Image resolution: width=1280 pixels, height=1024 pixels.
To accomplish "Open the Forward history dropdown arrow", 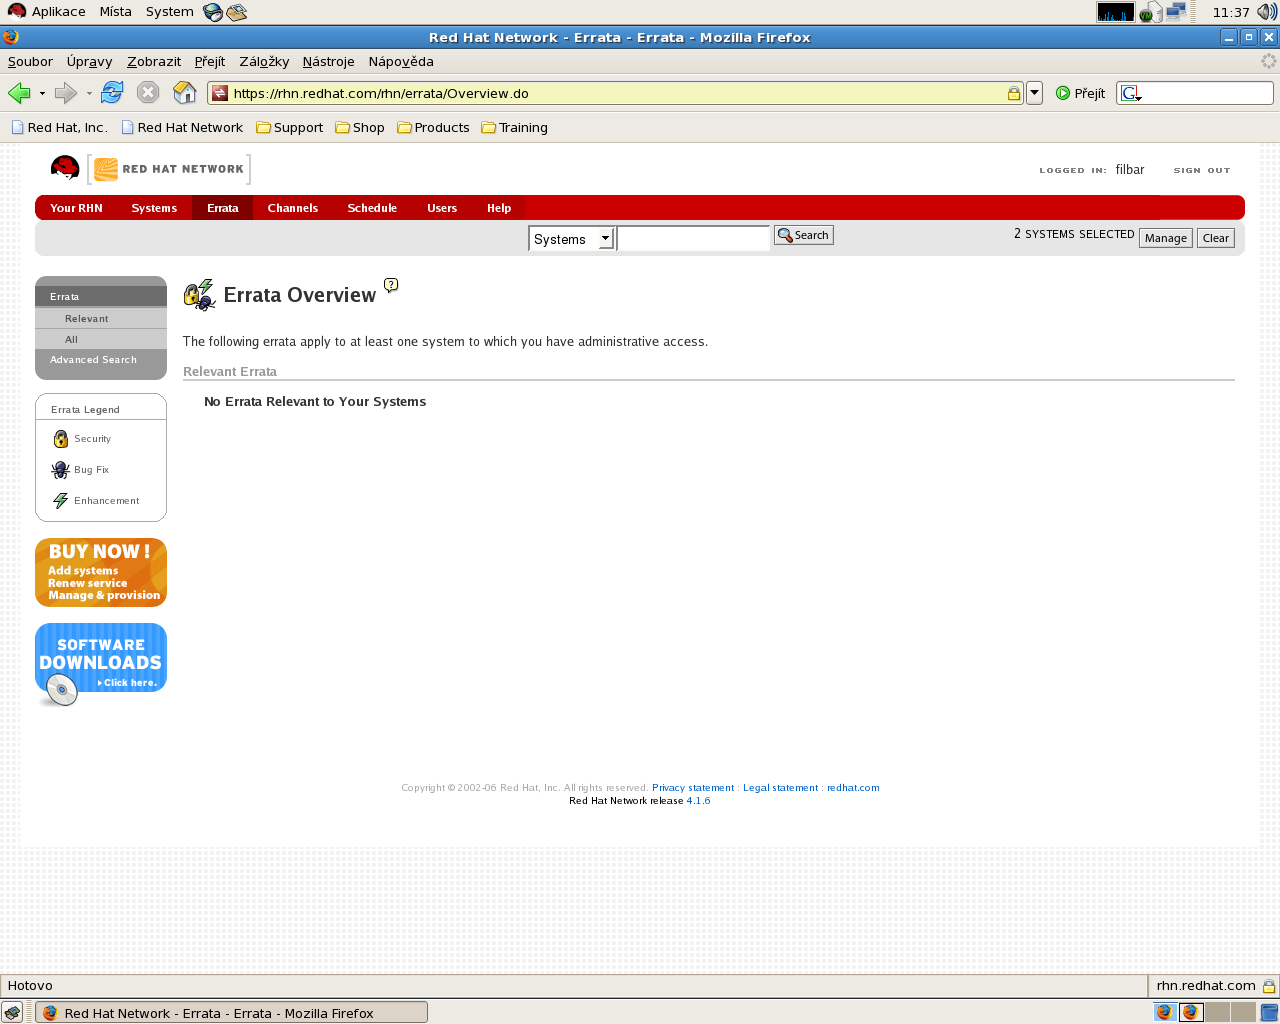I will pos(89,93).
